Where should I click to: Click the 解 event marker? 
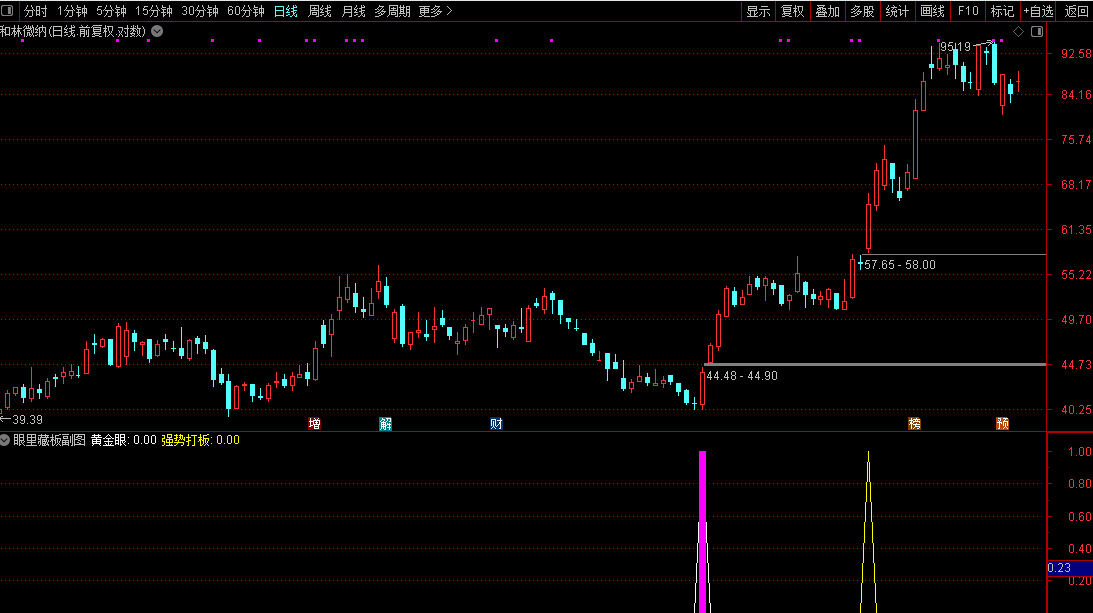(385, 423)
